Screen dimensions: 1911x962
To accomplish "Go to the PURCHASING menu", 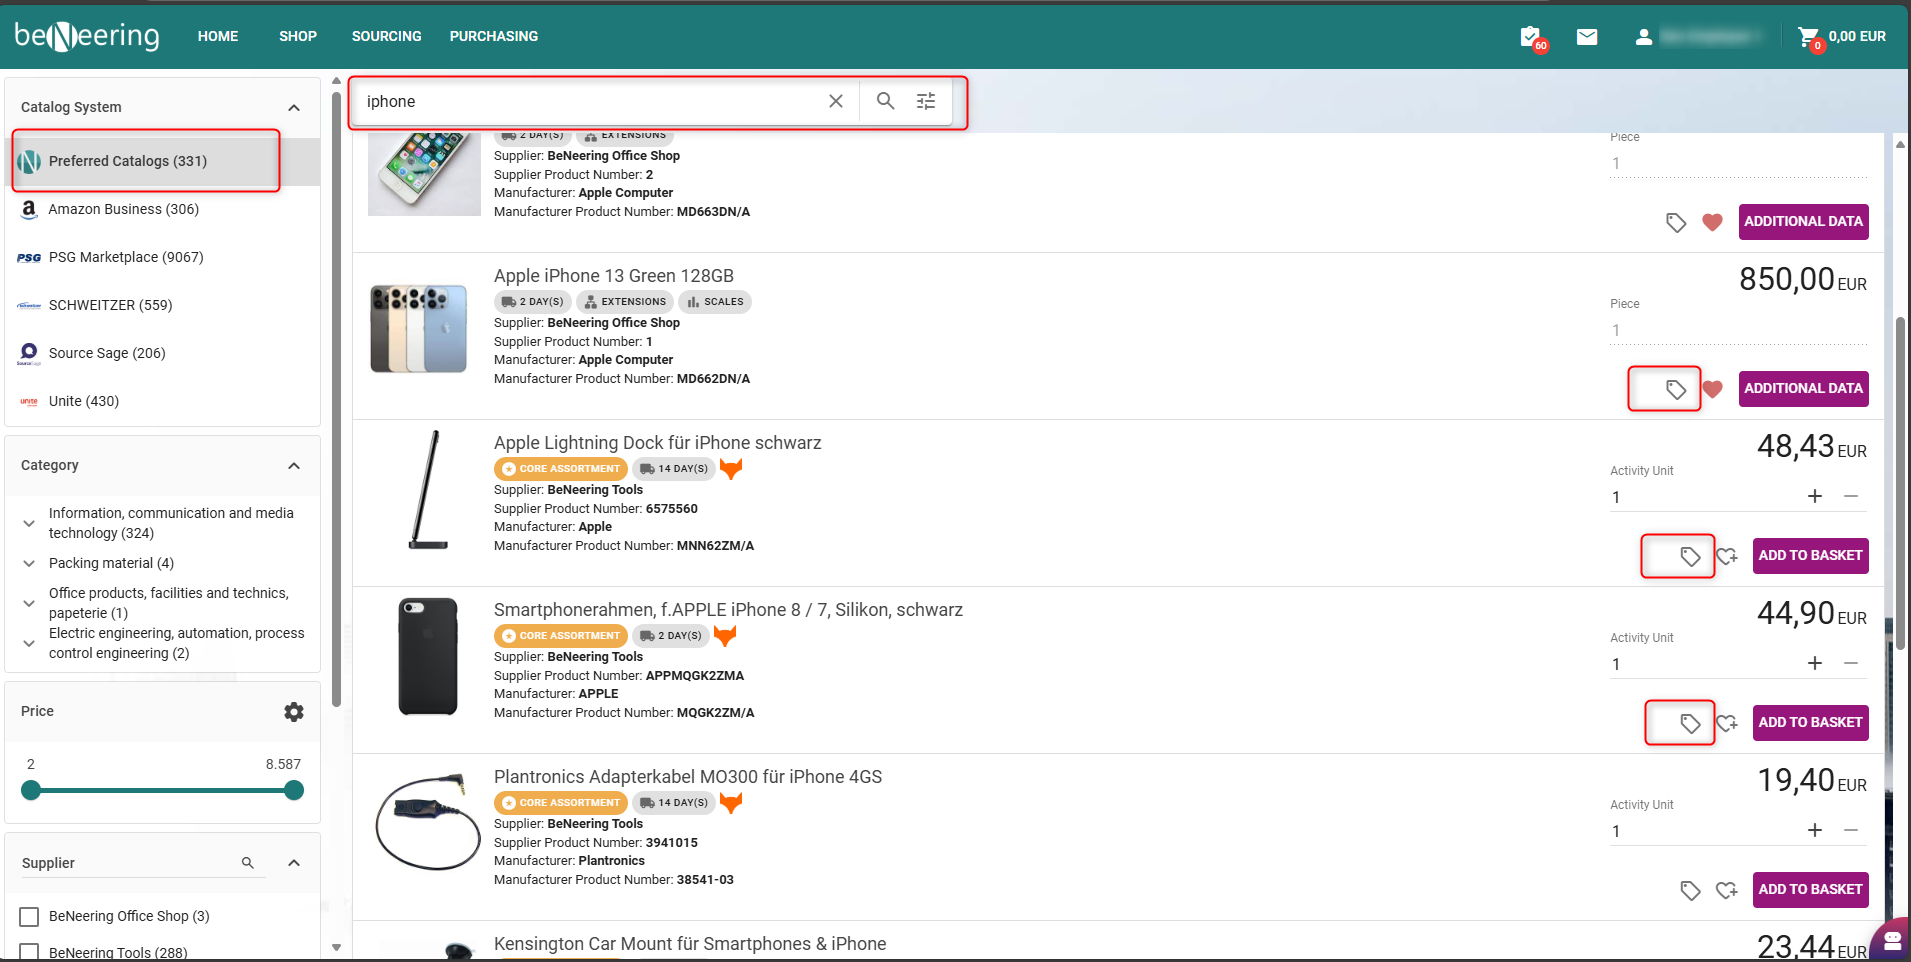I will click(493, 36).
